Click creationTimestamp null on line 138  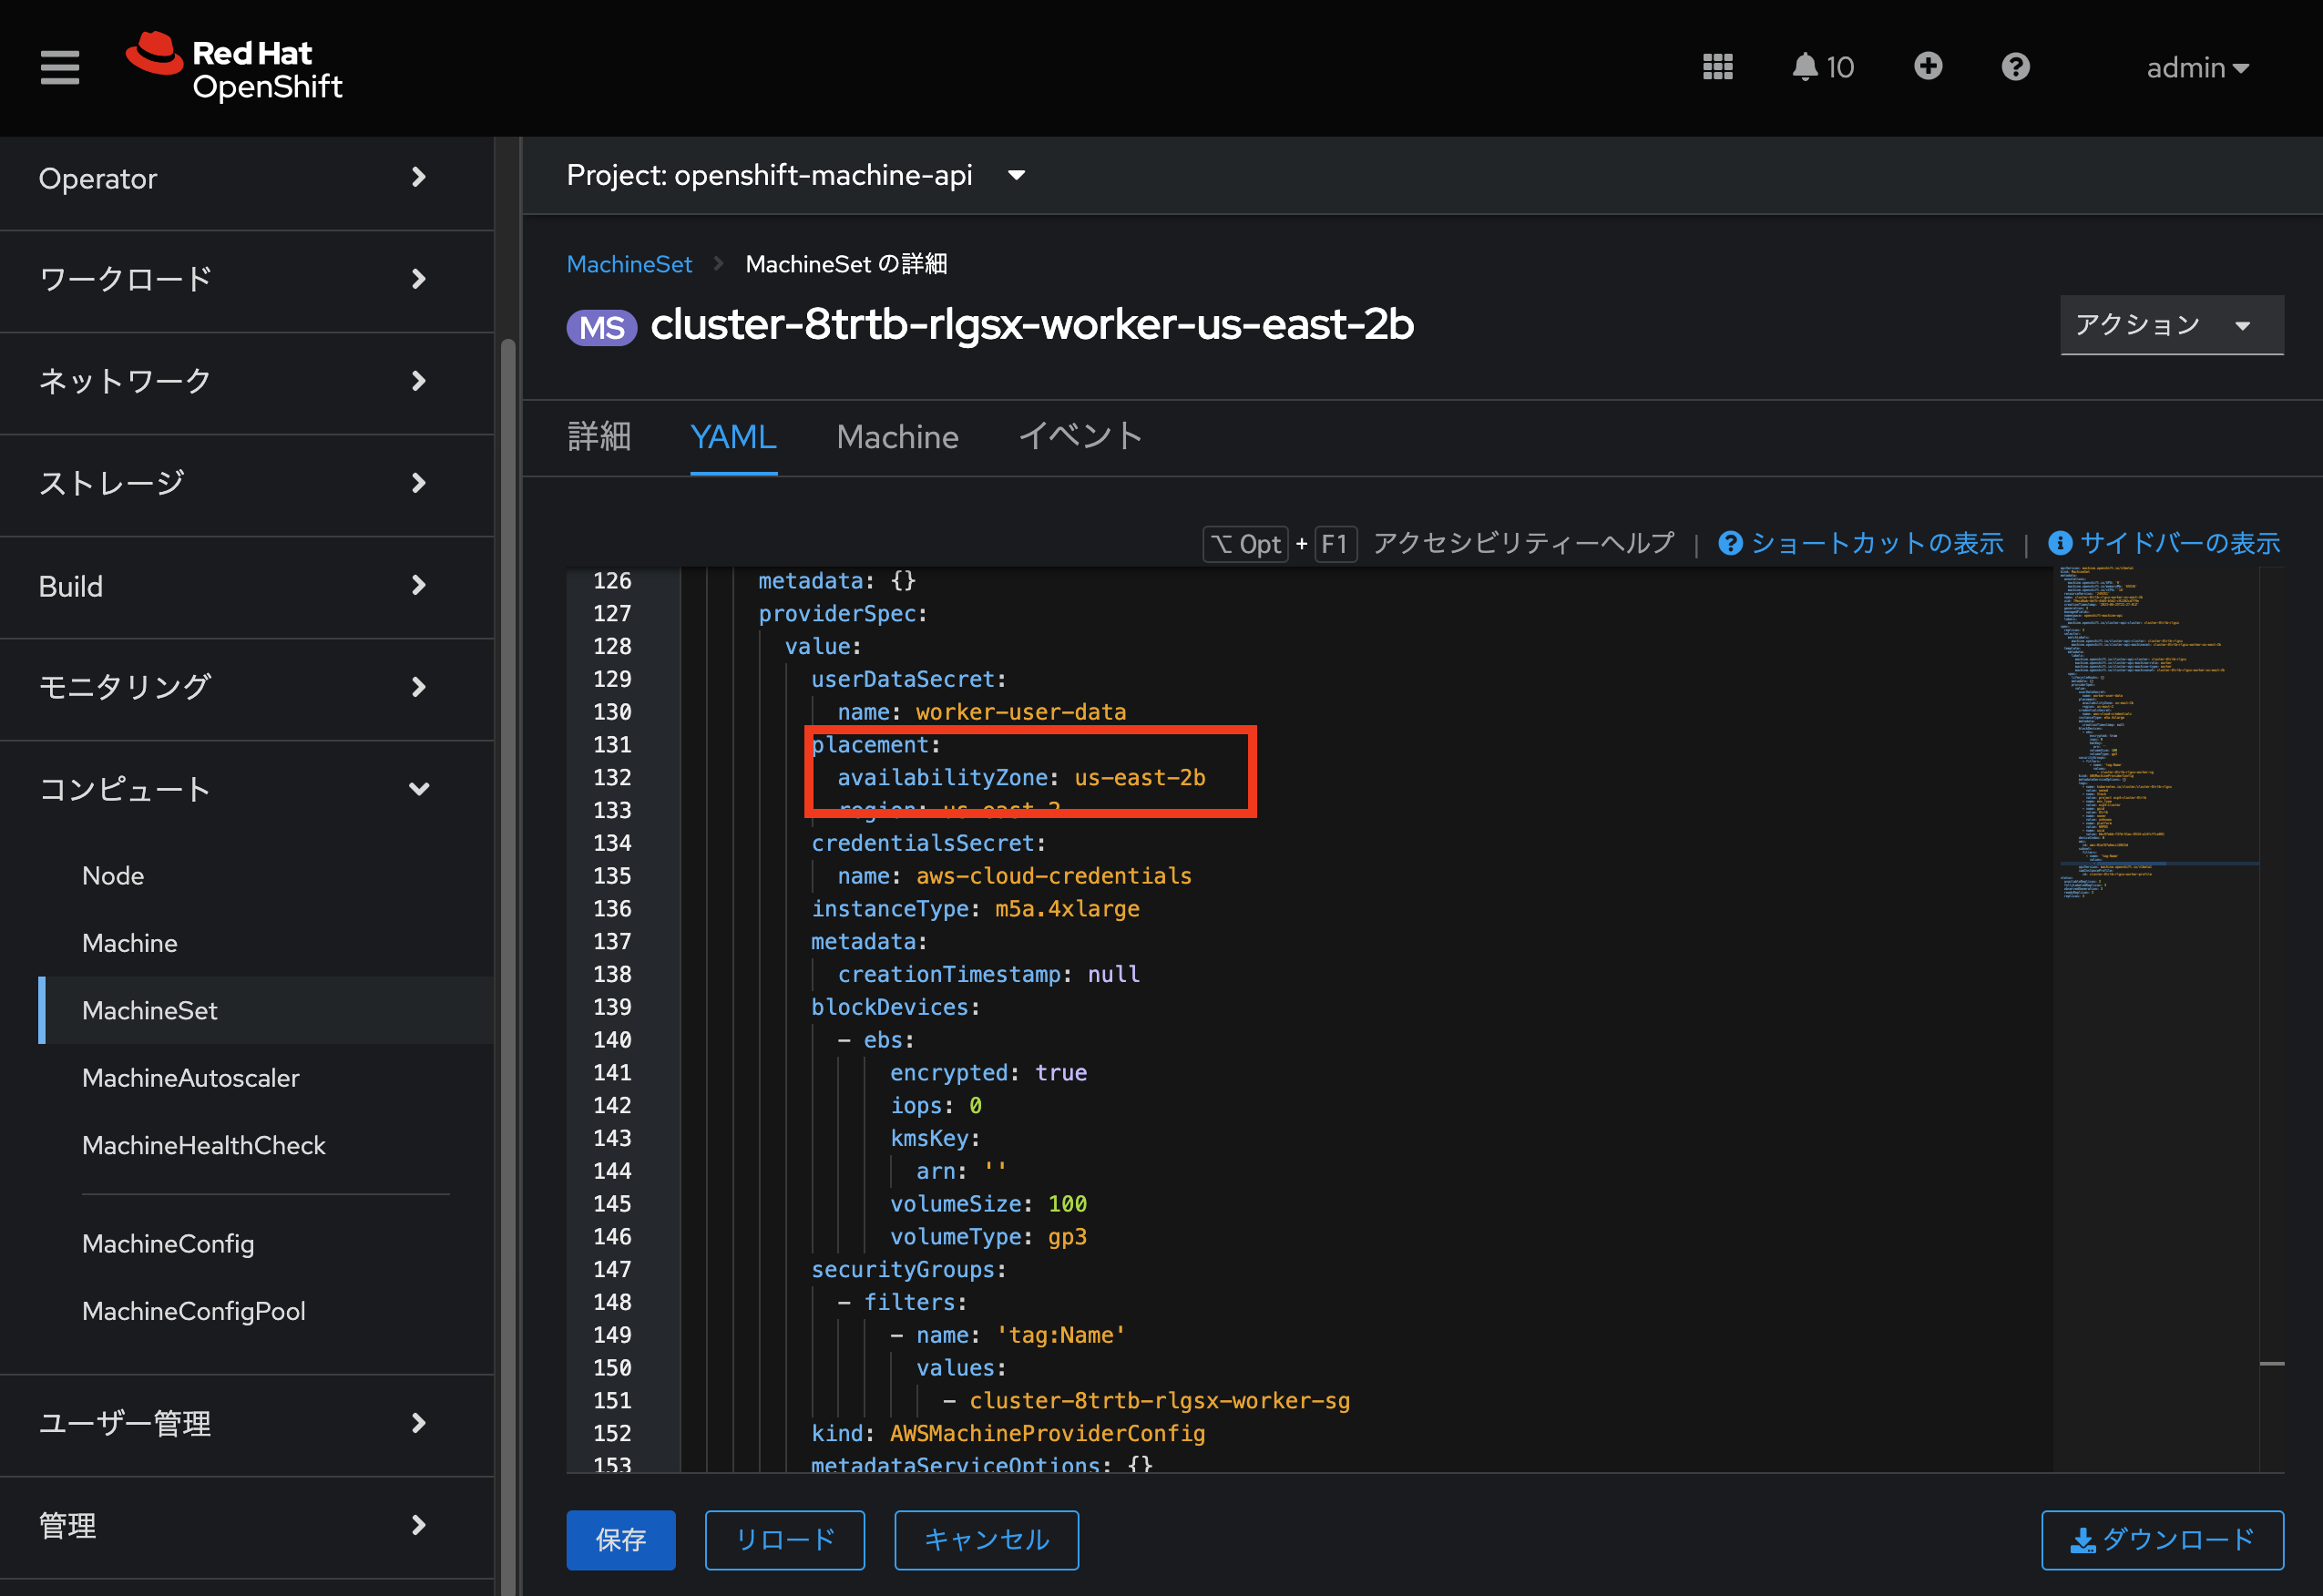coord(988,974)
